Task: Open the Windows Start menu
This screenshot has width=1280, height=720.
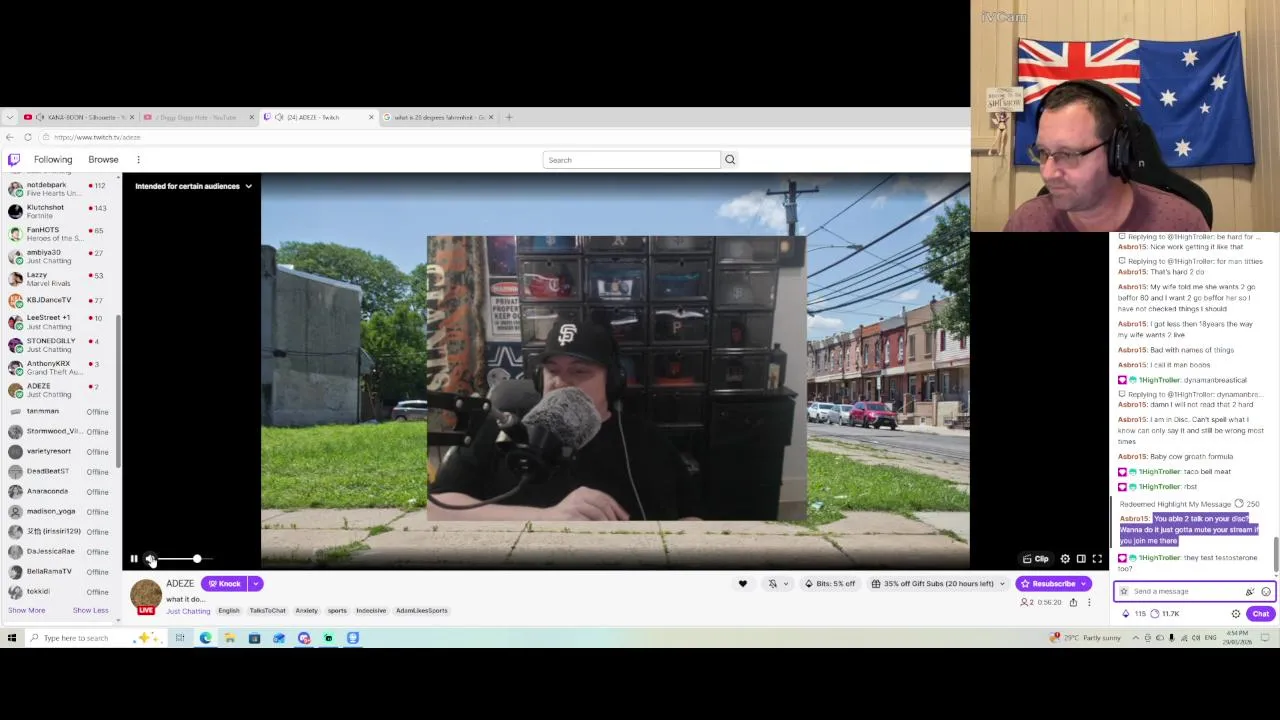Action: pos(12,638)
